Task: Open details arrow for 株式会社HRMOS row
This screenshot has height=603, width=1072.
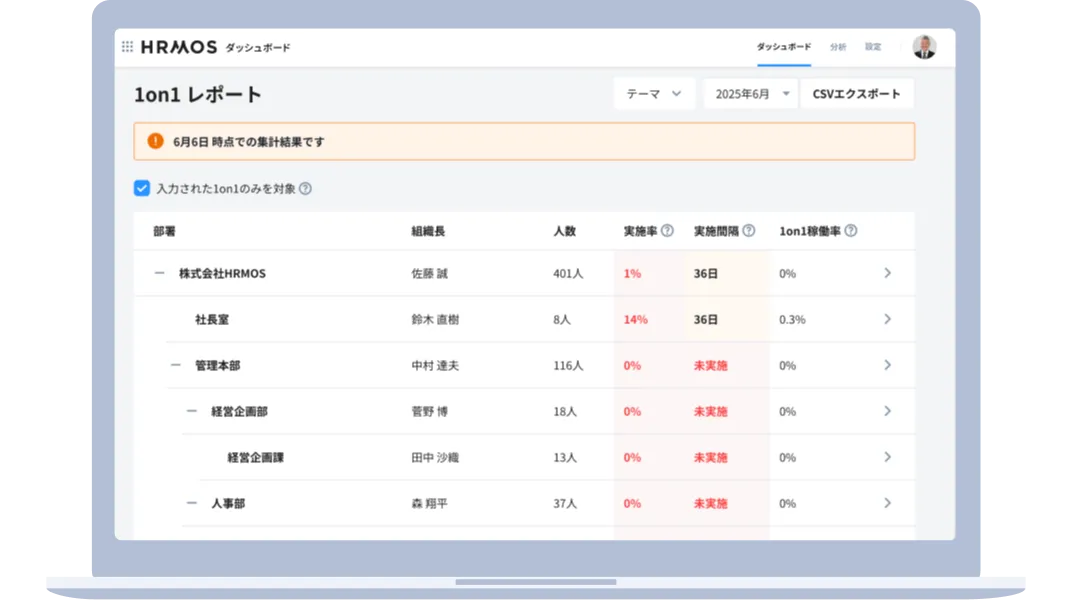Action: pos(887,273)
